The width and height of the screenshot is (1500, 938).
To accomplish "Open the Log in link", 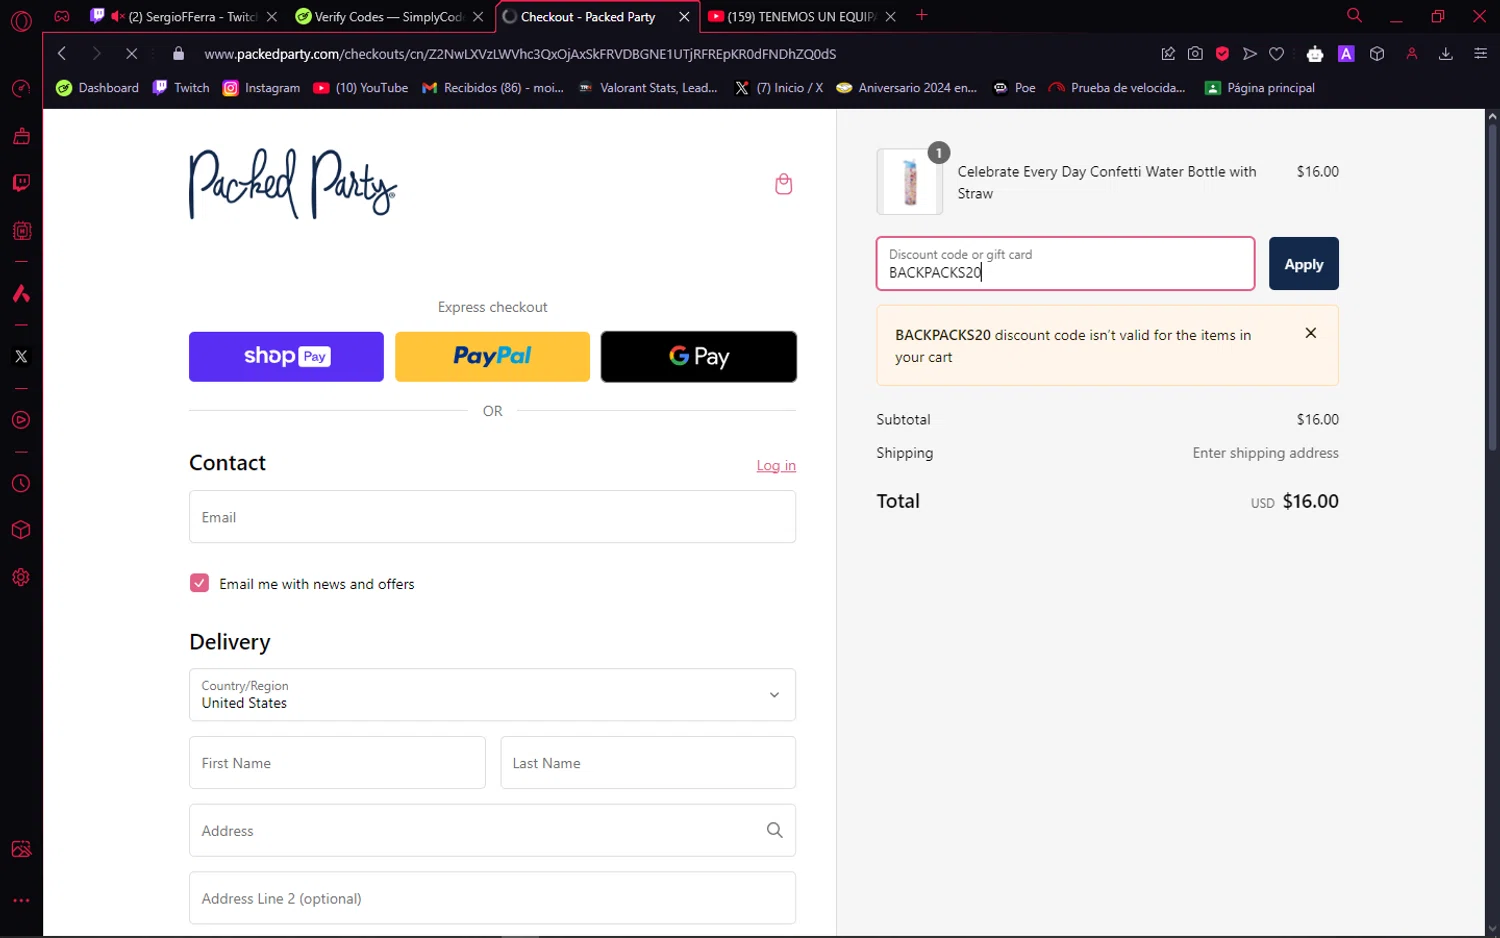I will point(776,466).
